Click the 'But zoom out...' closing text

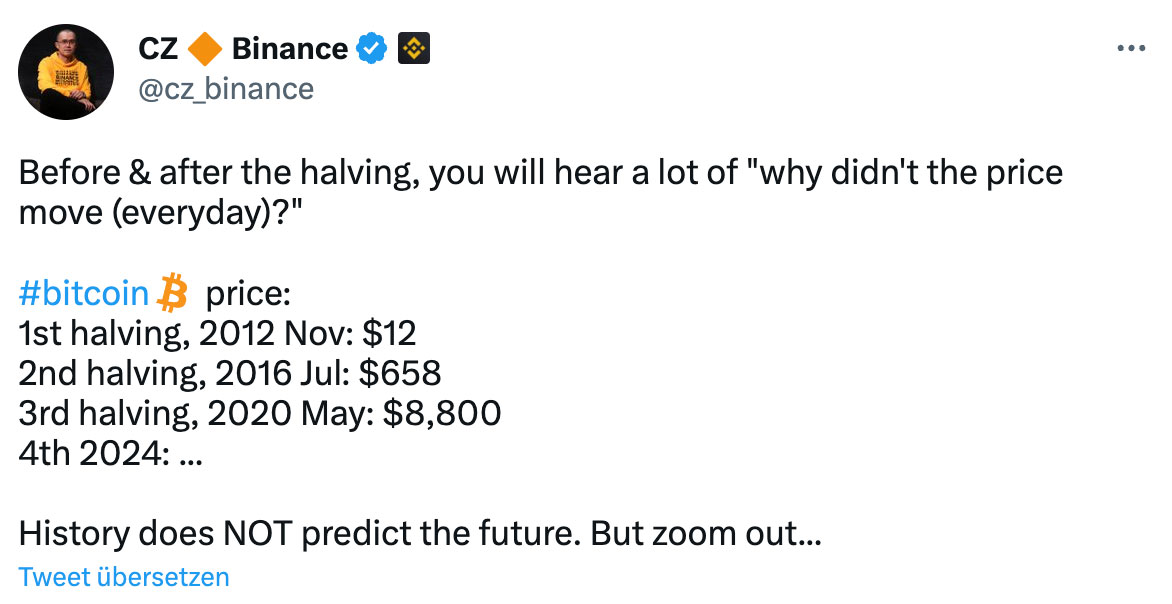706,534
